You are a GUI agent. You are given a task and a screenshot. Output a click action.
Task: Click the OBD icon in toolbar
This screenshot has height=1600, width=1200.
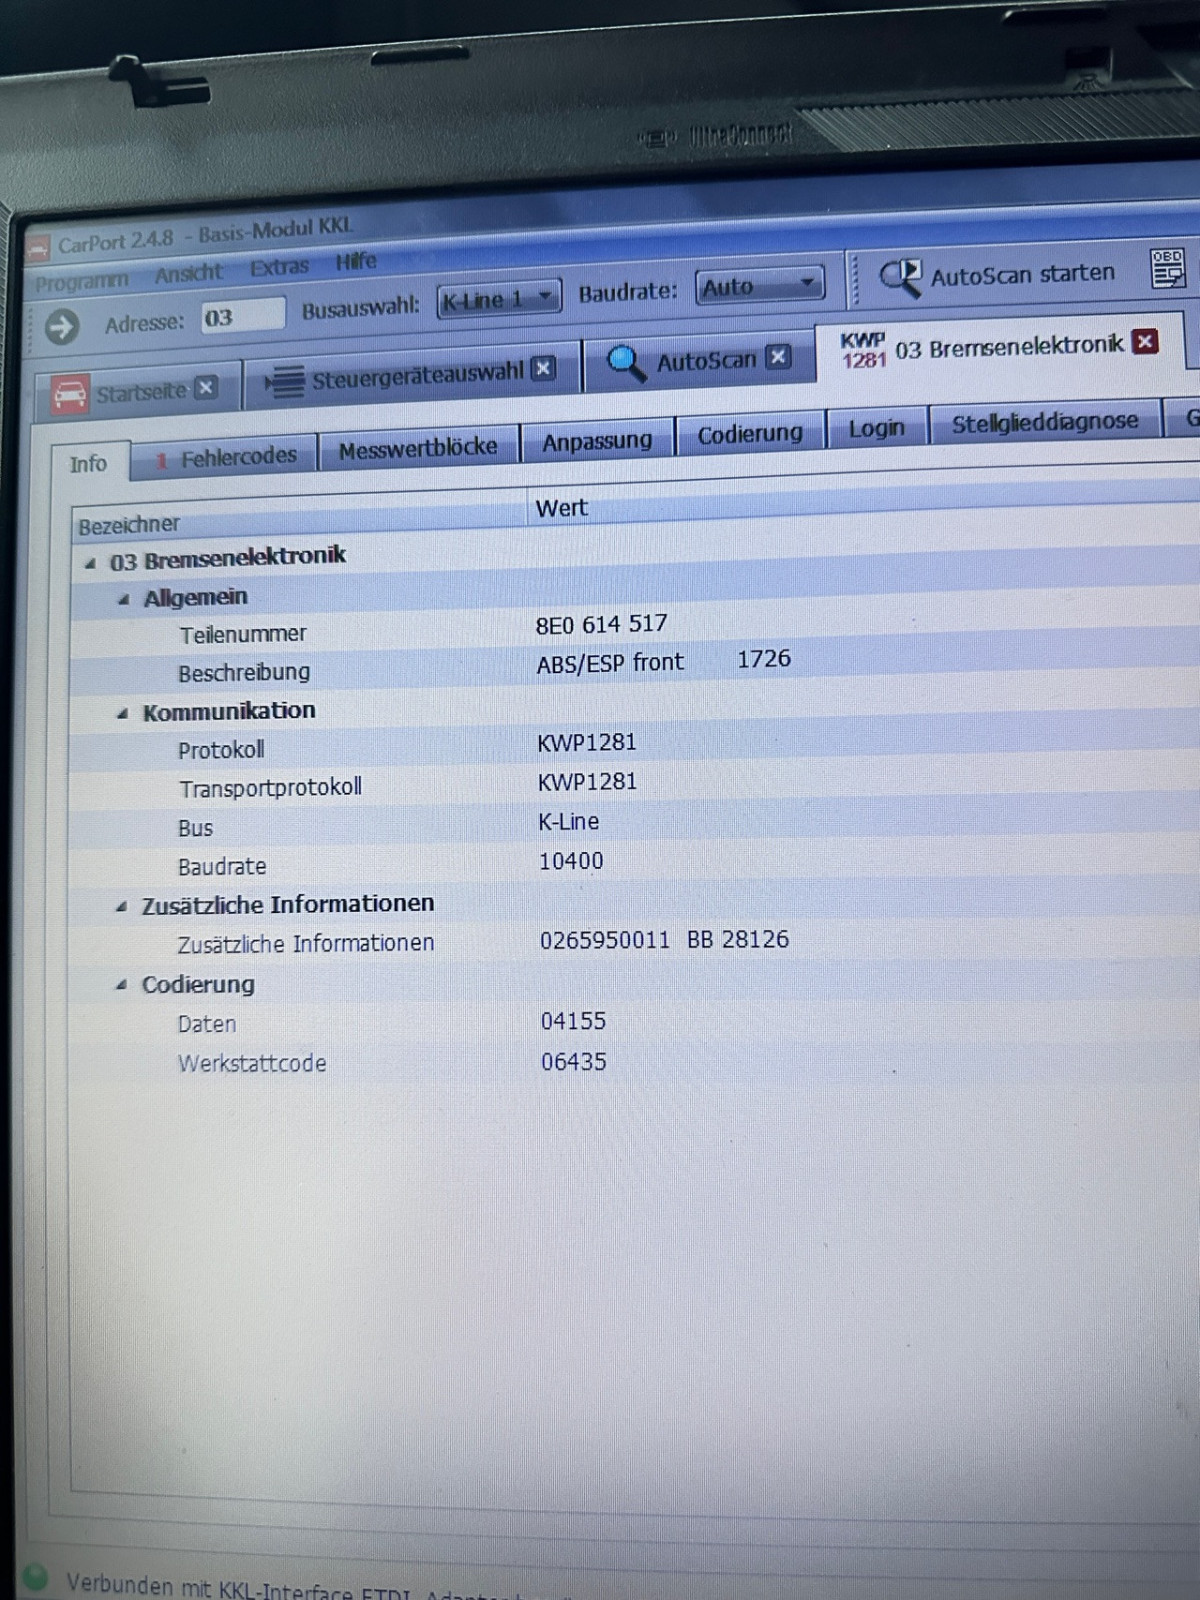point(1167,268)
